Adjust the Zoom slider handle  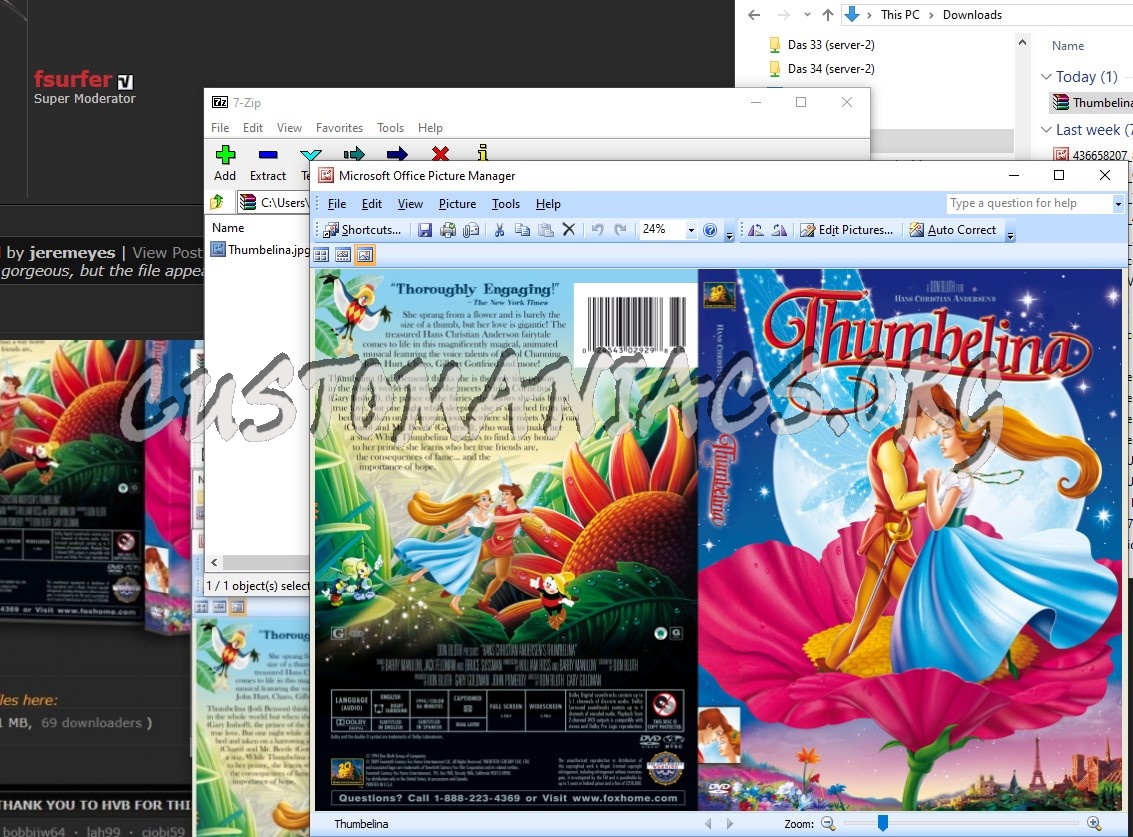[882, 823]
